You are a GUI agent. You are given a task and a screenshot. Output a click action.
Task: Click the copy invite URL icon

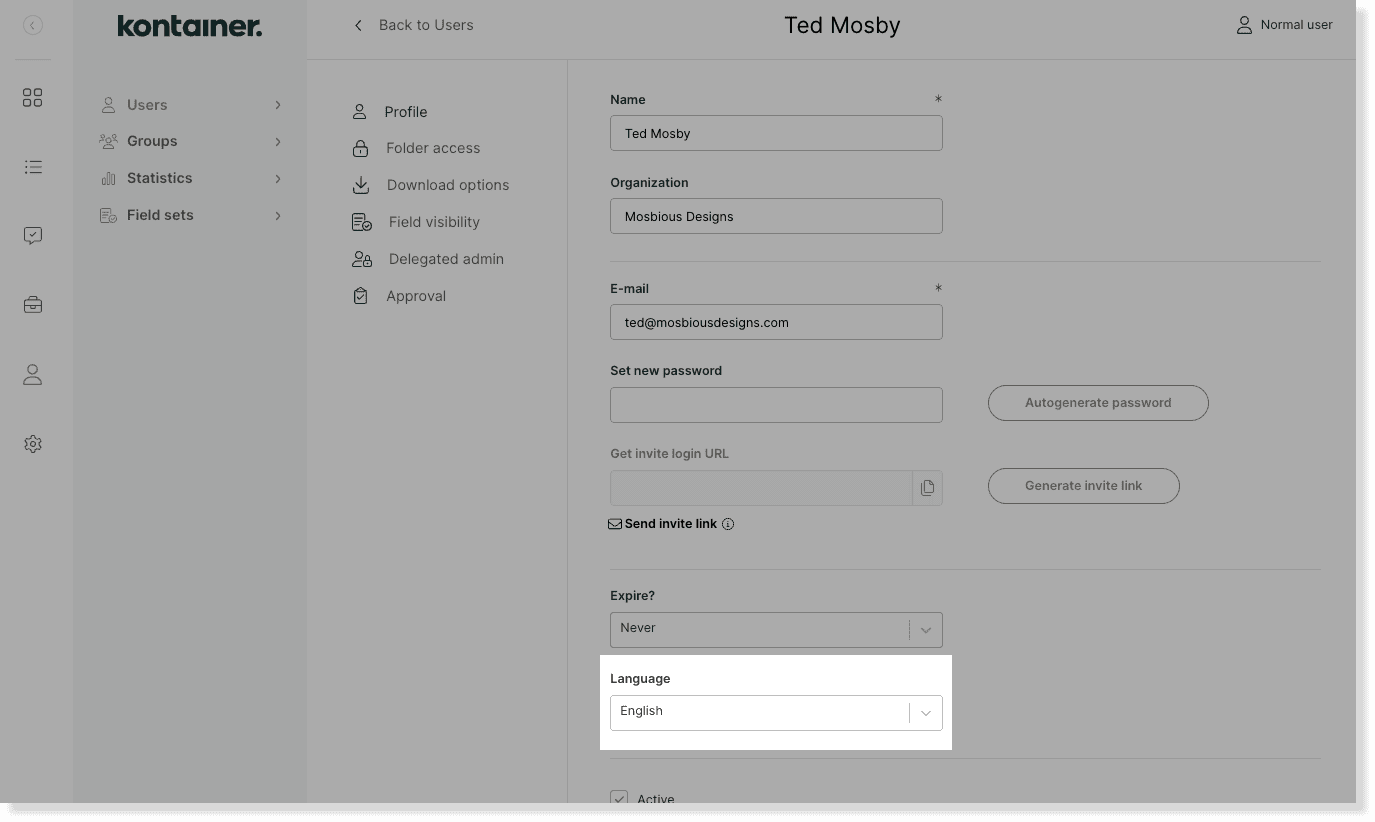[x=927, y=487]
